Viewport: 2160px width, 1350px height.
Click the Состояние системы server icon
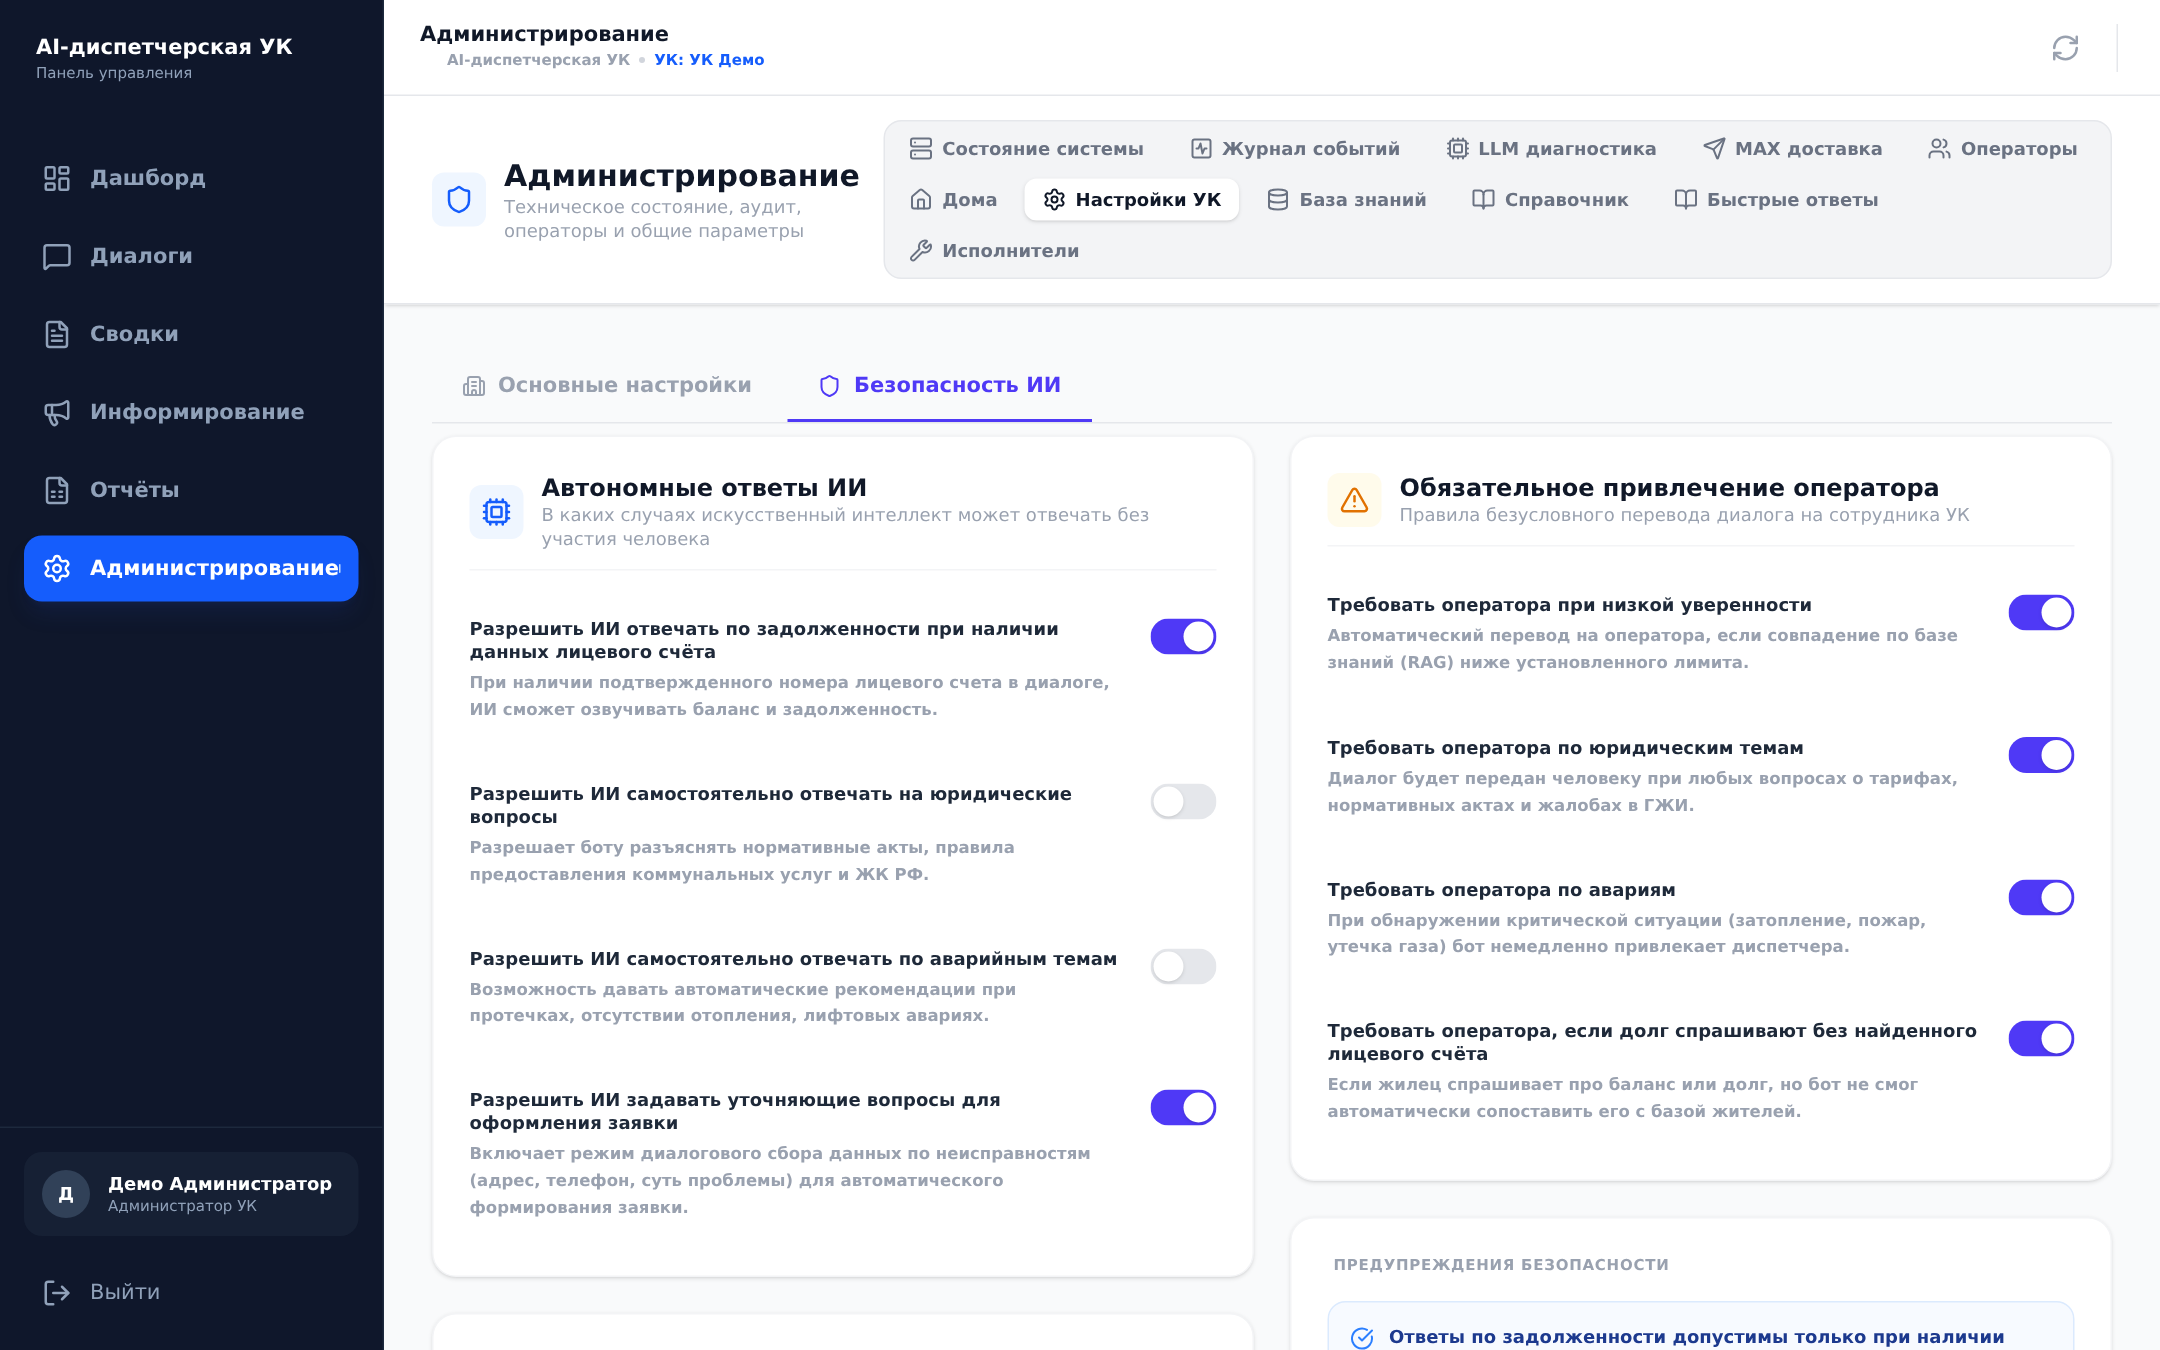coord(921,149)
